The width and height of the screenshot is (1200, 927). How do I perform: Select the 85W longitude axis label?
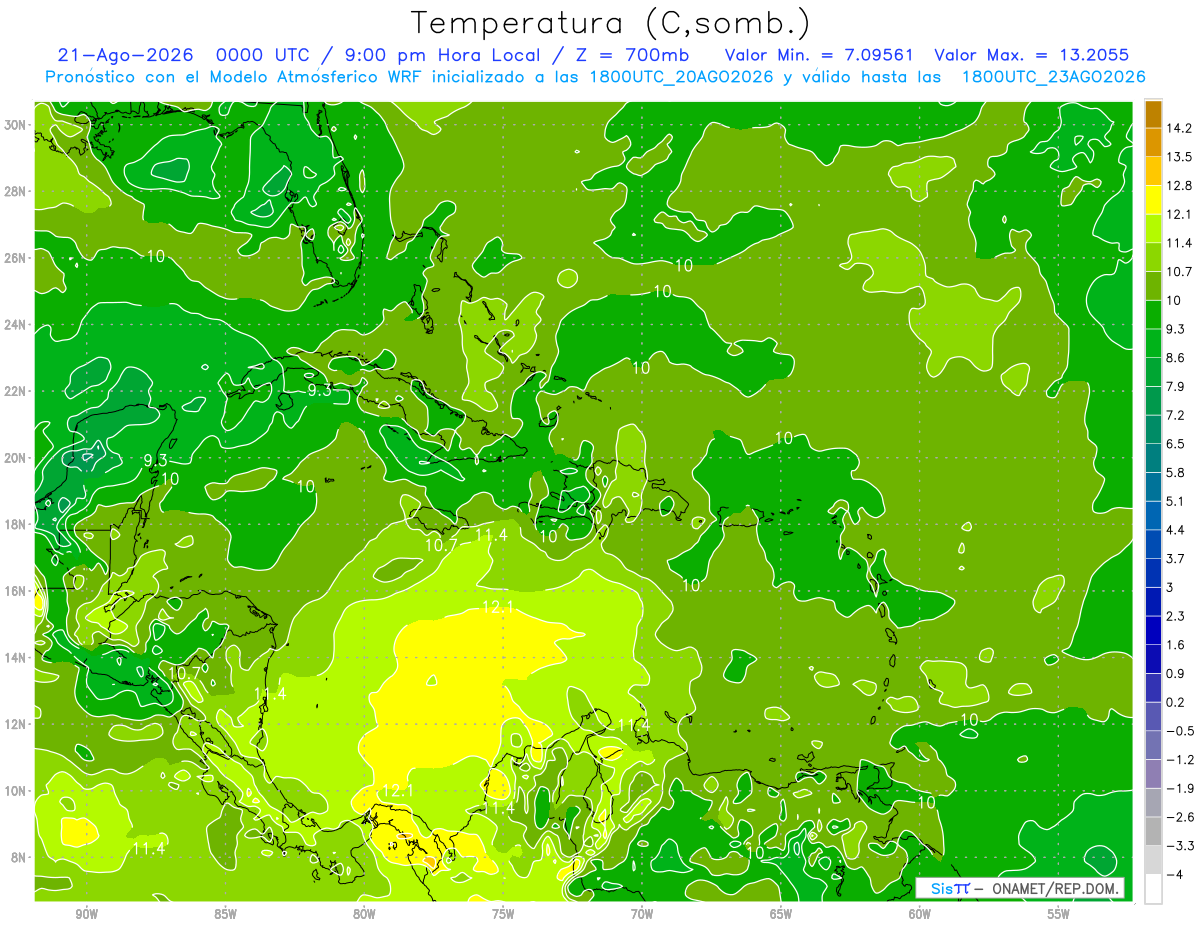pyautogui.click(x=225, y=914)
